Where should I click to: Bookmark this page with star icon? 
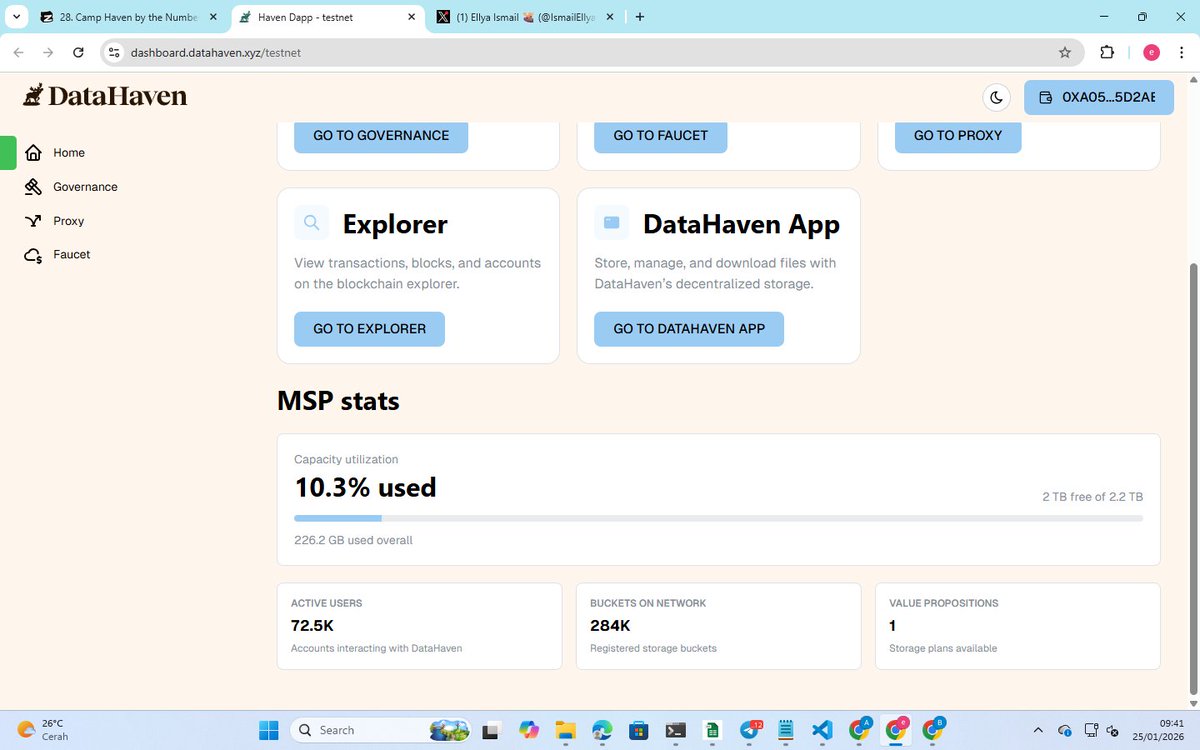coord(1065,52)
